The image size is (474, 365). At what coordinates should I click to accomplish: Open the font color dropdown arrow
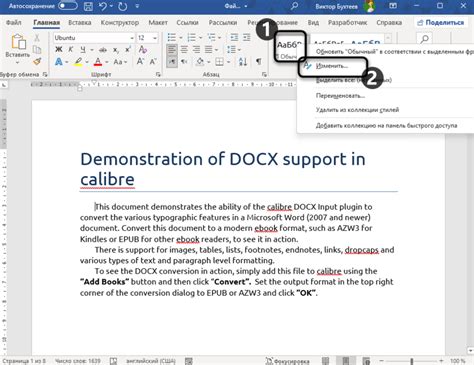click(107, 62)
